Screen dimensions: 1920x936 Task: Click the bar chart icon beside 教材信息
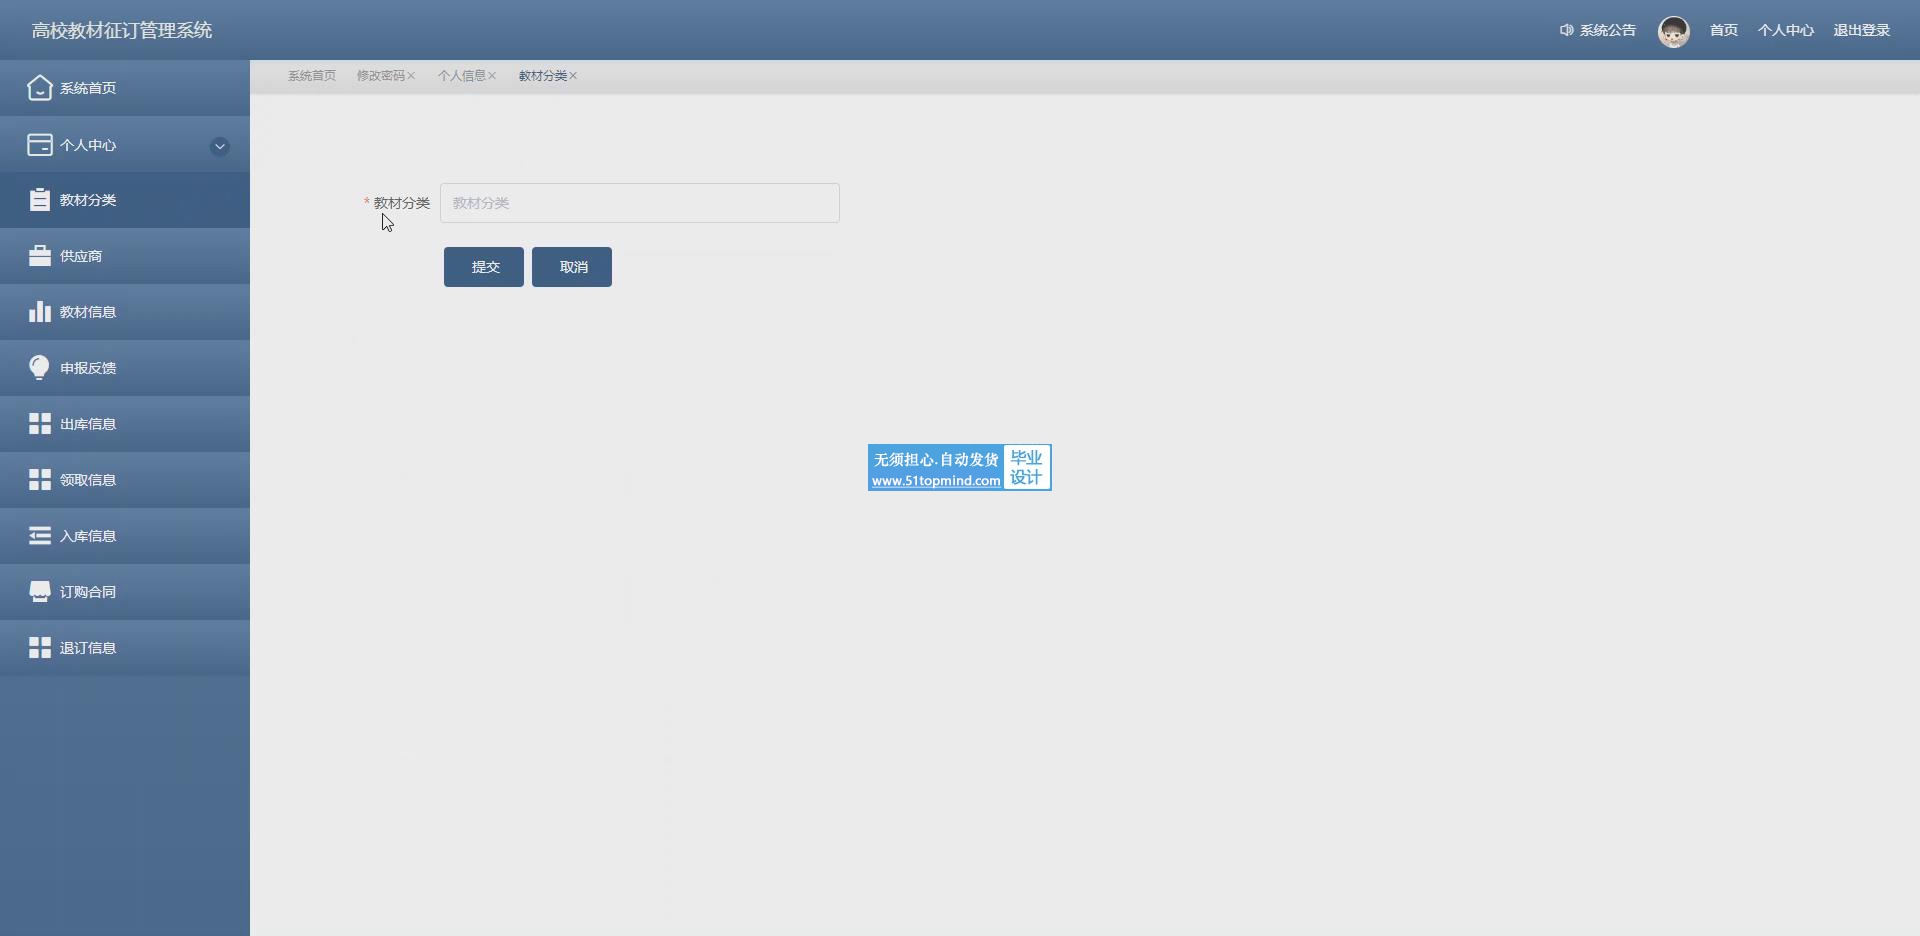(40, 312)
